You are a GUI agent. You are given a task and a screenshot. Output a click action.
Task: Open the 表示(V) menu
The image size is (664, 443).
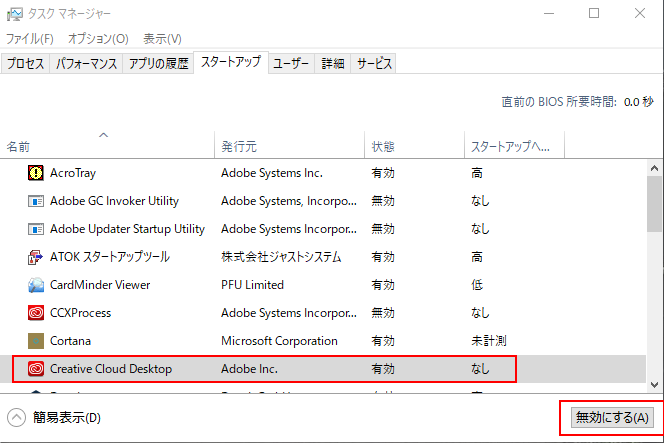(x=162, y=38)
